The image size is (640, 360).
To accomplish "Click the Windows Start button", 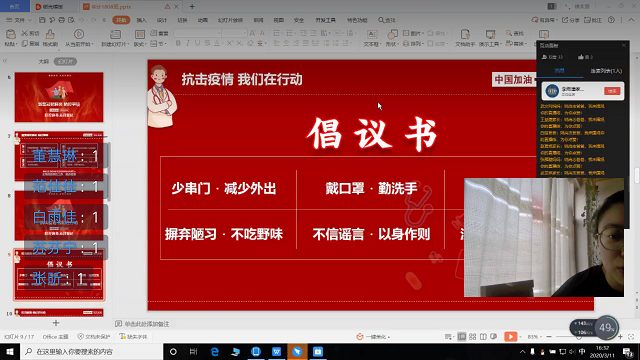I will click(10, 351).
